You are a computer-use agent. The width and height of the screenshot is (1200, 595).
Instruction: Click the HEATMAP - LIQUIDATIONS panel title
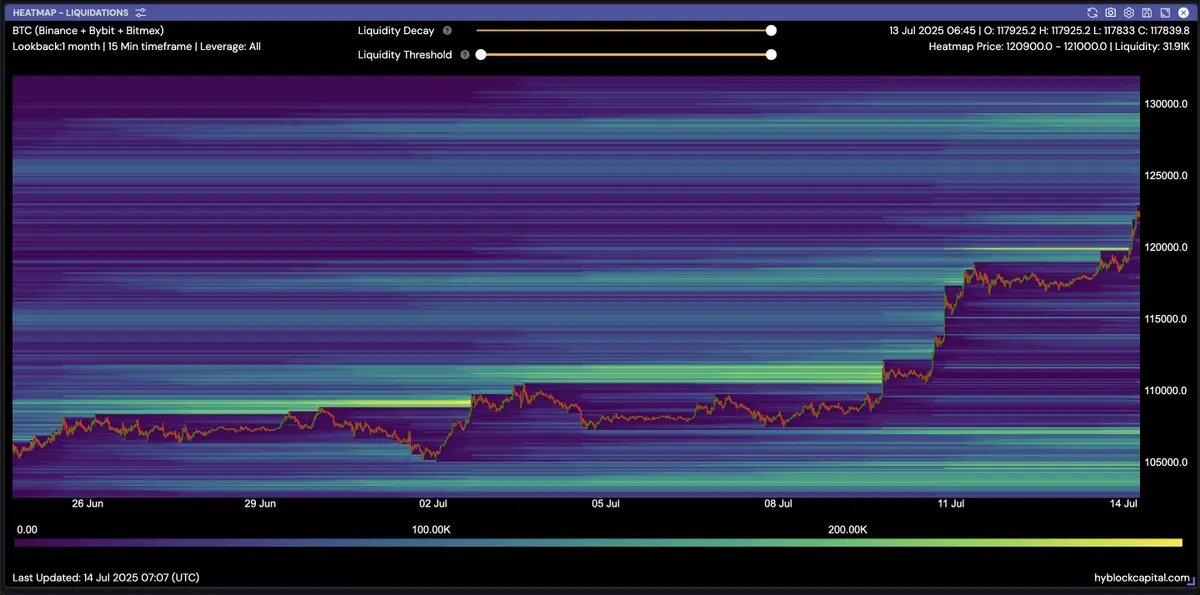[72, 12]
